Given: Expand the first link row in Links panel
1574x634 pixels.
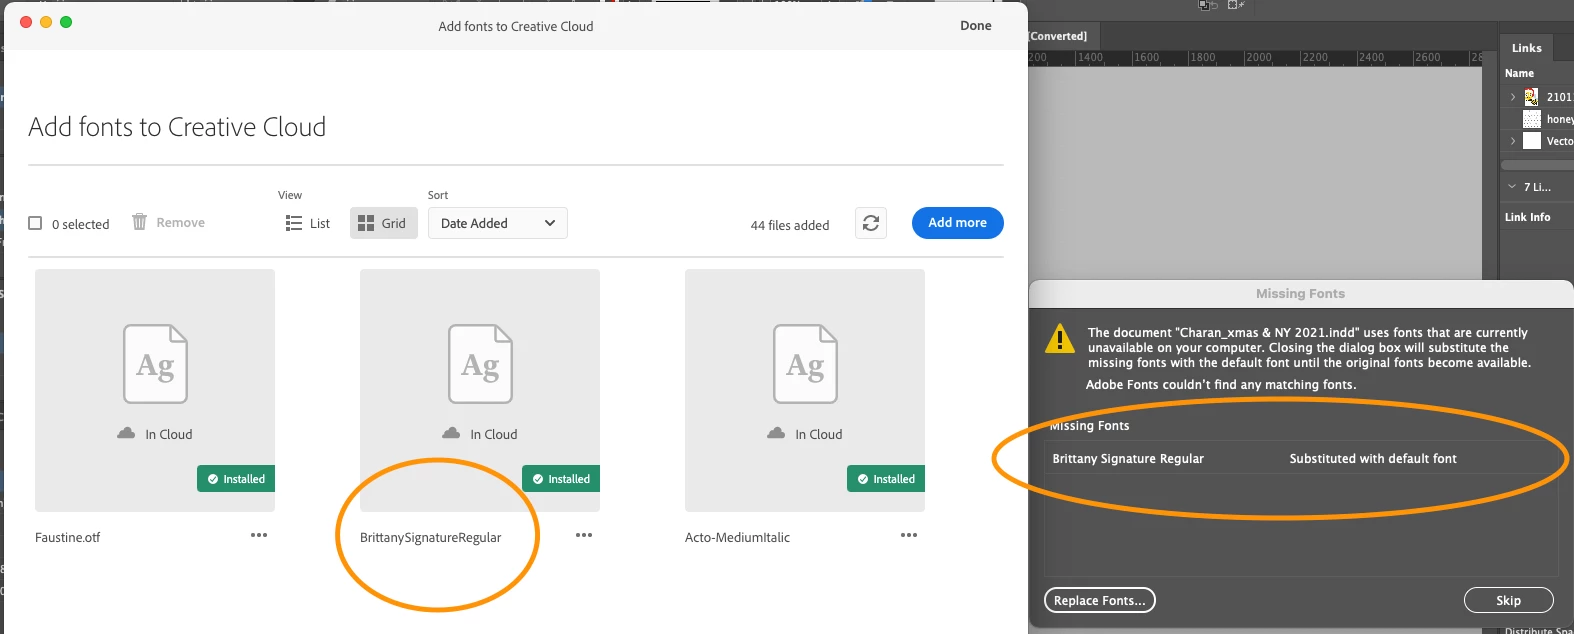Looking at the screenshot, I should pyautogui.click(x=1512, y=97).
